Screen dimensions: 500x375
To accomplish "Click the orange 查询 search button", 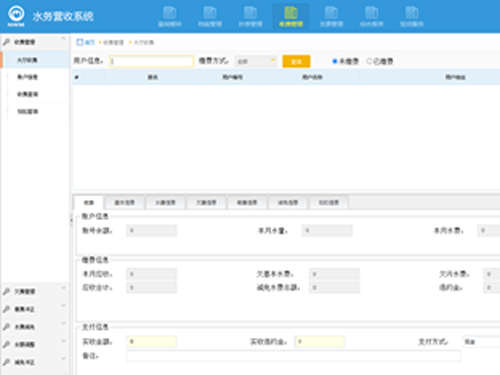I will tap(296, 61).
